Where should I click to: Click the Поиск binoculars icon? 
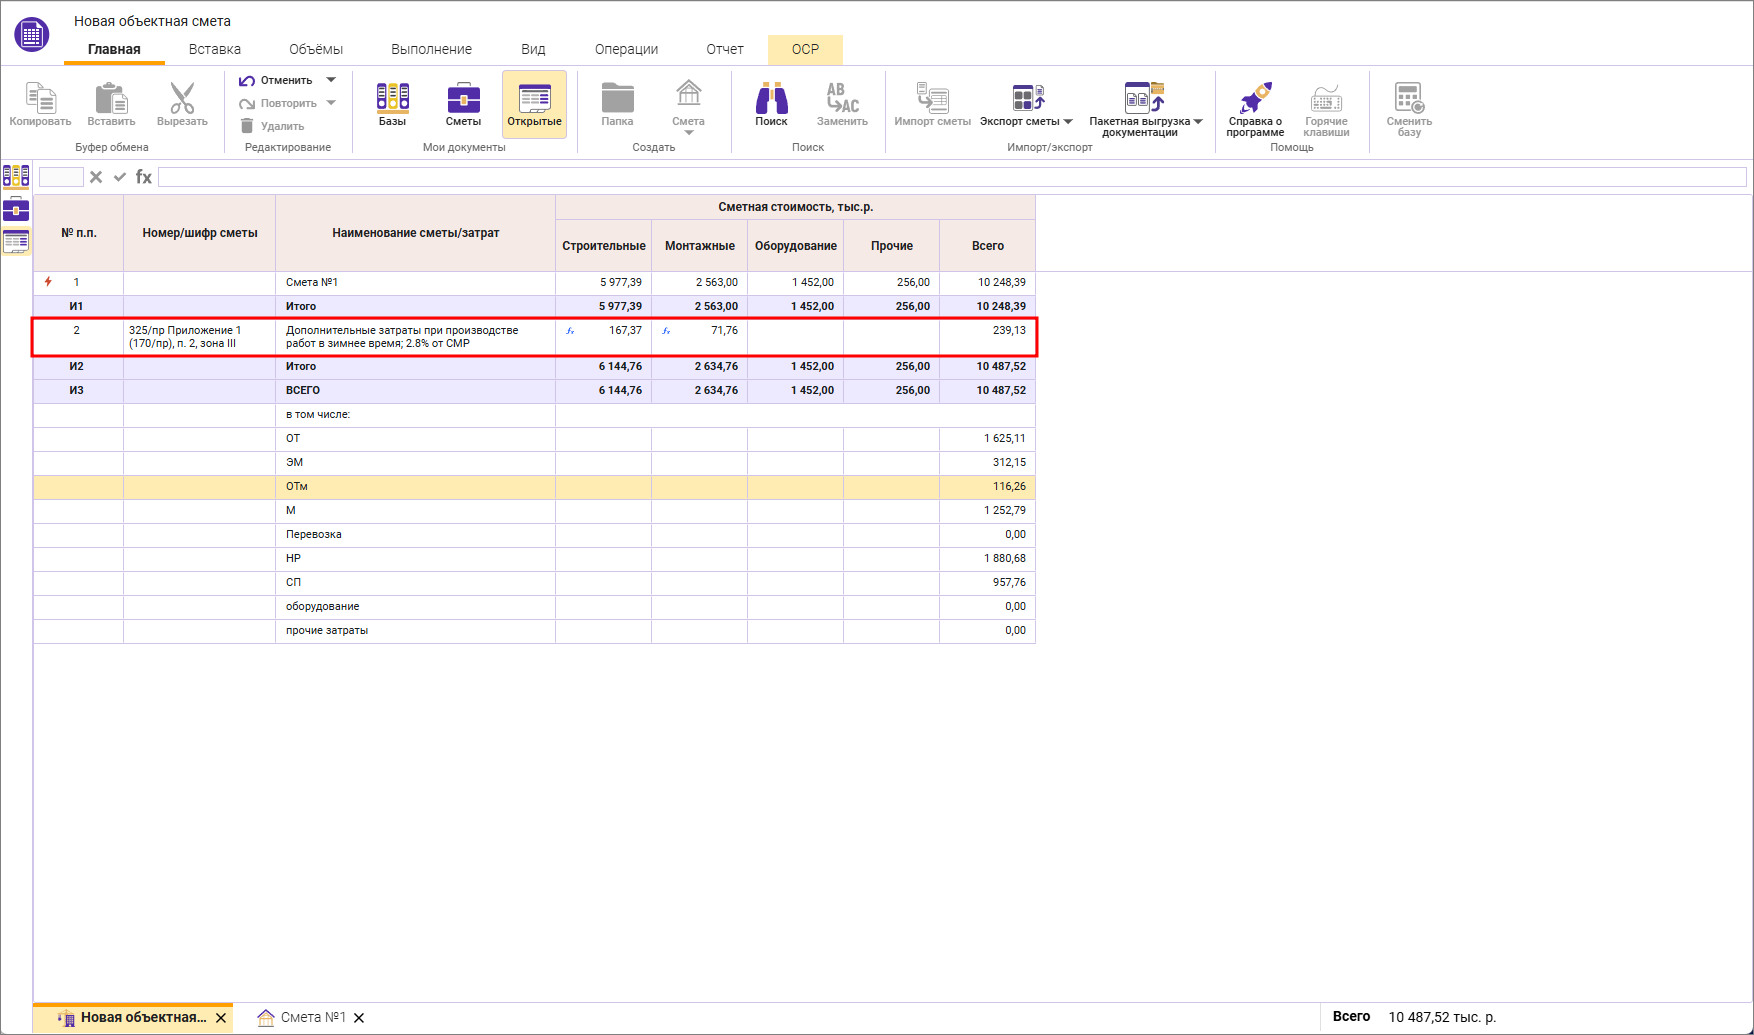(x=771, y=104)
